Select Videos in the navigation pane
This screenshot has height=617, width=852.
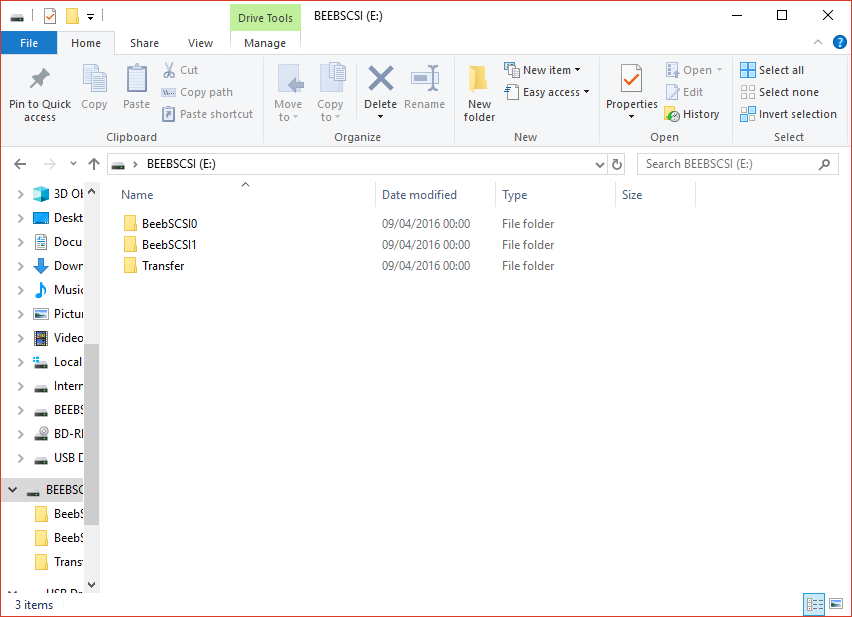[57, 337]
